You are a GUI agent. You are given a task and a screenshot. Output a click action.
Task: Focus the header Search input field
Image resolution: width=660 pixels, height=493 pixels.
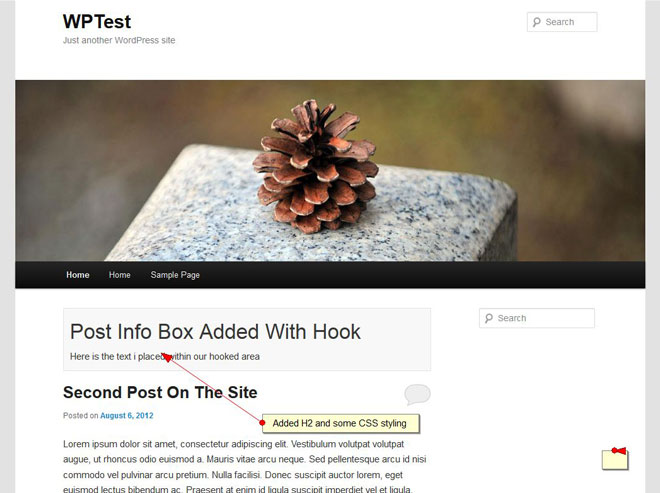tap(562, 22)
